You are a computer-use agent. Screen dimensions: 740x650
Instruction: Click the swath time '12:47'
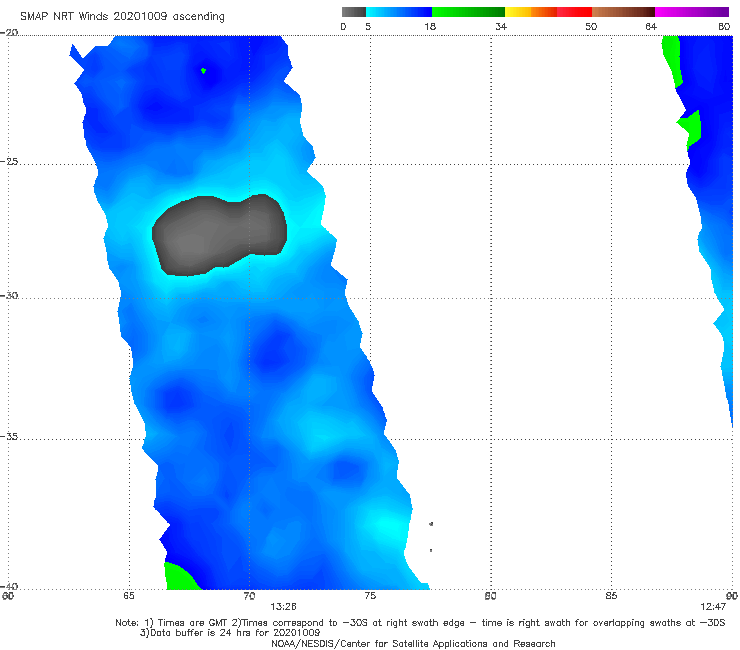(x=713, y=607)
